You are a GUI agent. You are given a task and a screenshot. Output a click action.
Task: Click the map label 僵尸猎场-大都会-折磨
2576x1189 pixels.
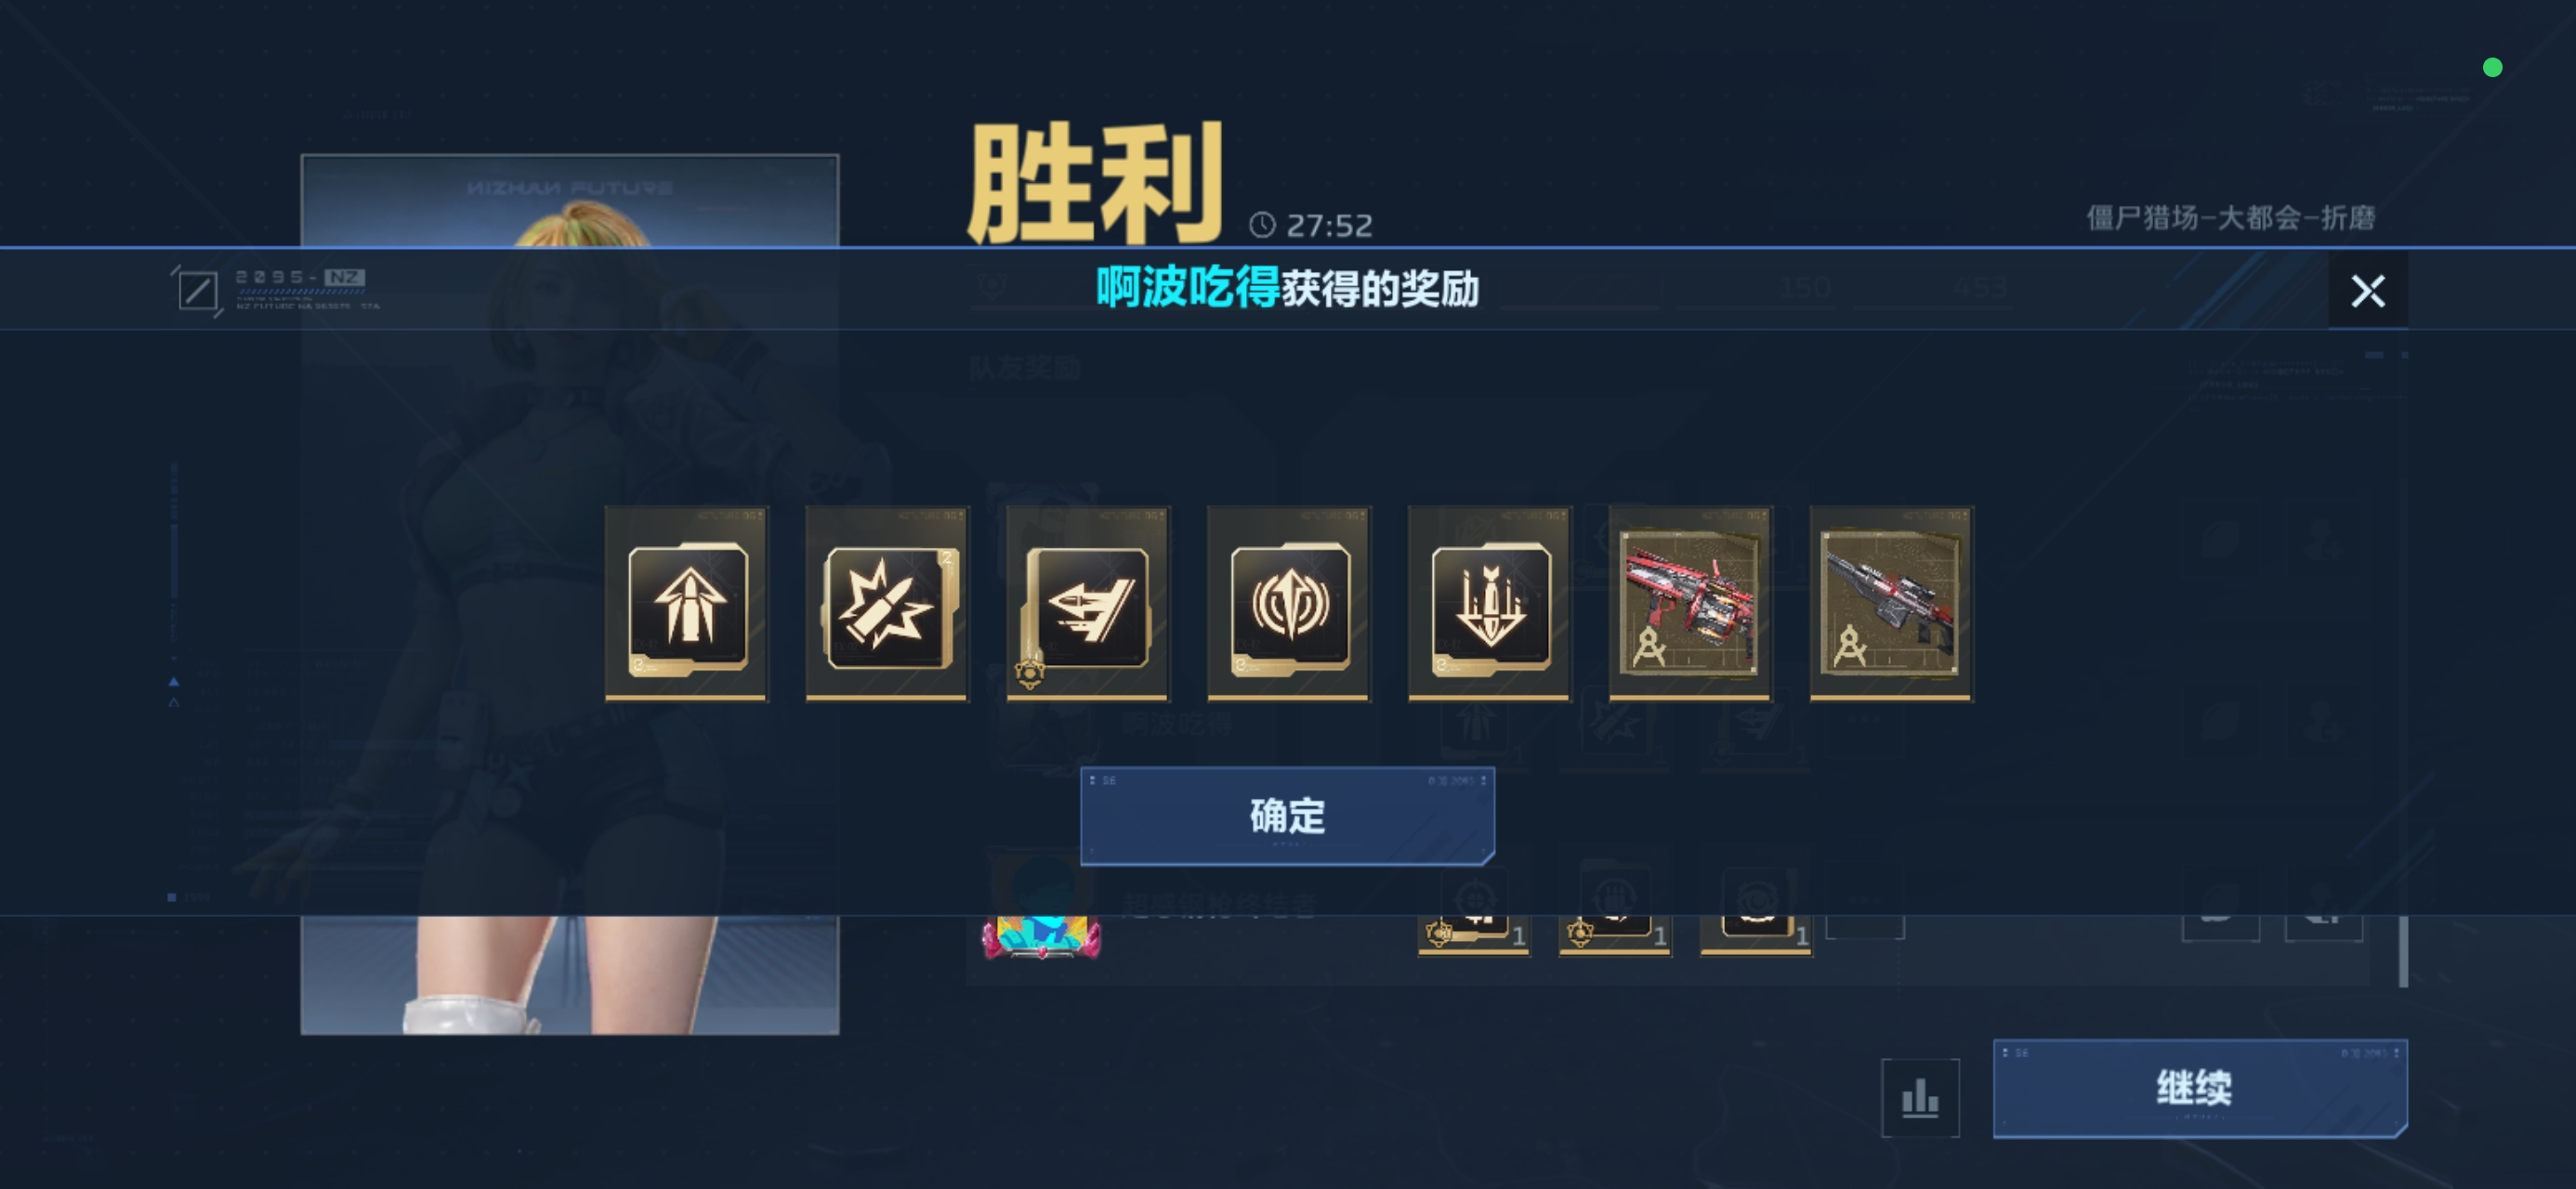click(2231, 218)
